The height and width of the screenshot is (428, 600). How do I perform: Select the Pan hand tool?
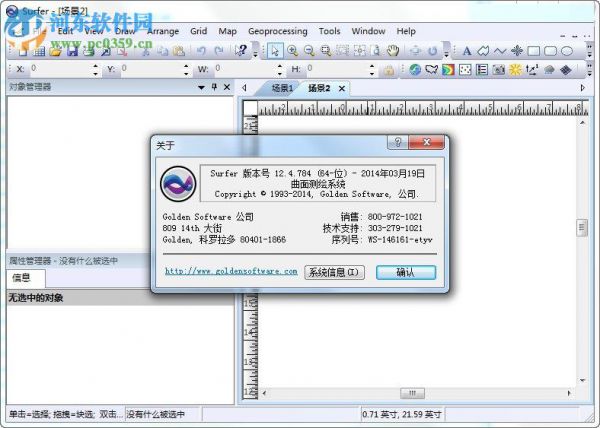coord(393,51)
